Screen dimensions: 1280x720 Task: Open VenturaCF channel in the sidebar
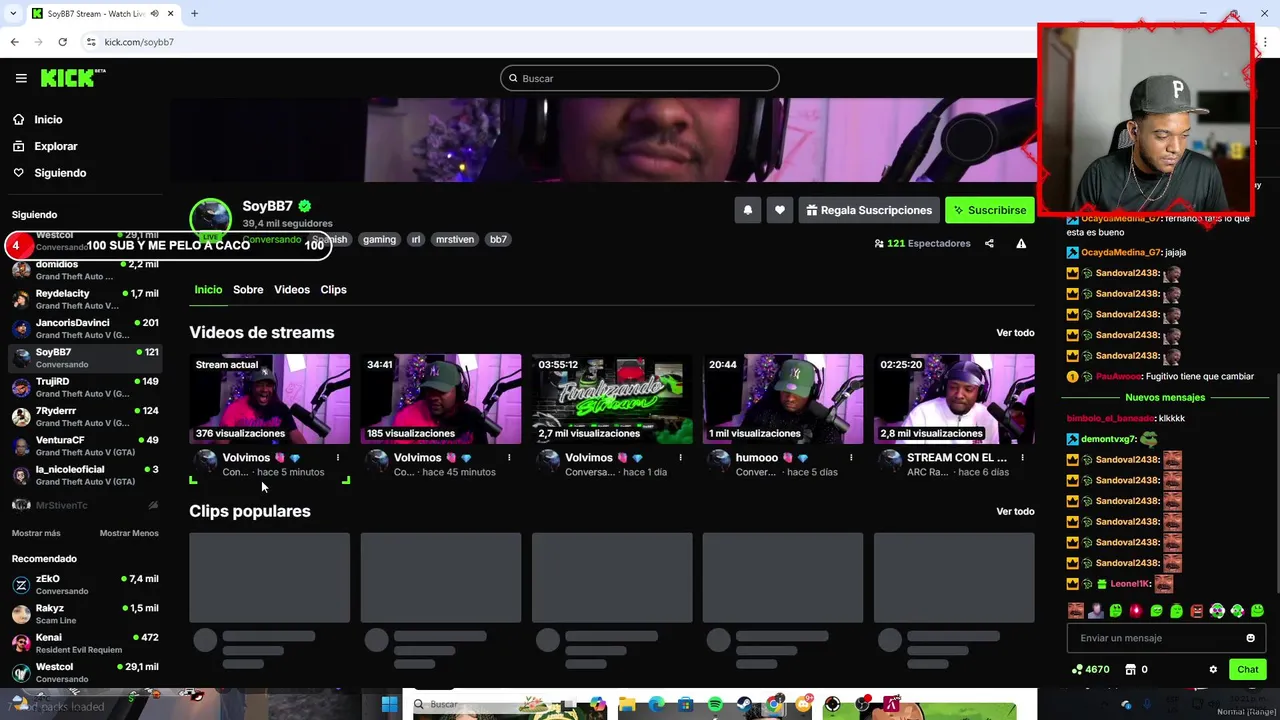pos(85,445)
